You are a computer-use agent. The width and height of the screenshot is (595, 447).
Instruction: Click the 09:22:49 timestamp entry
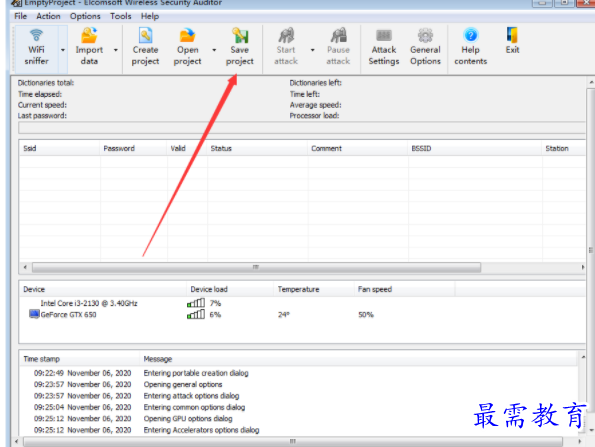point(82,373)
